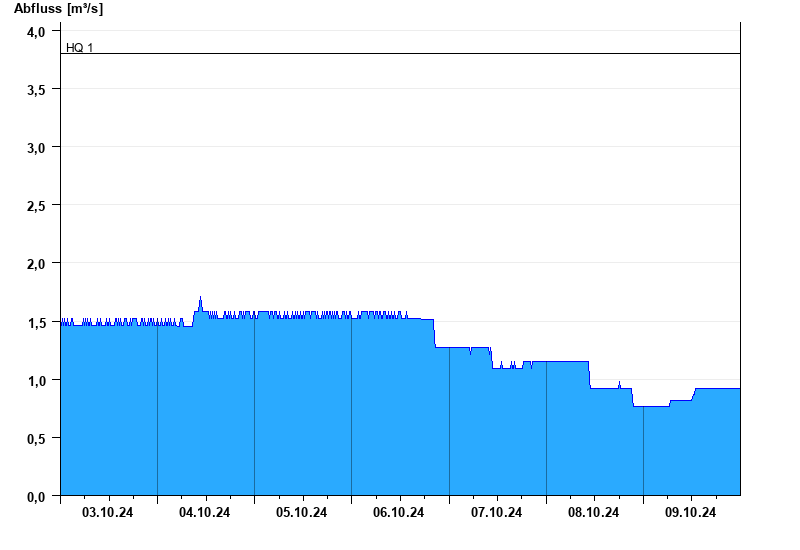Click the 4,0 y-axis tick label
800x550 pixels.
36,32
